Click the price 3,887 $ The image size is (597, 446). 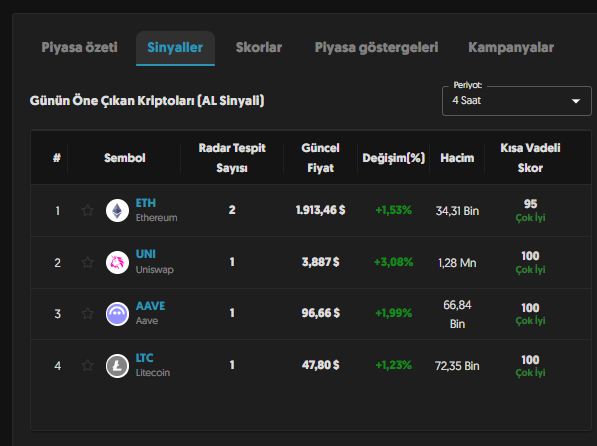(x=321, y=262)
